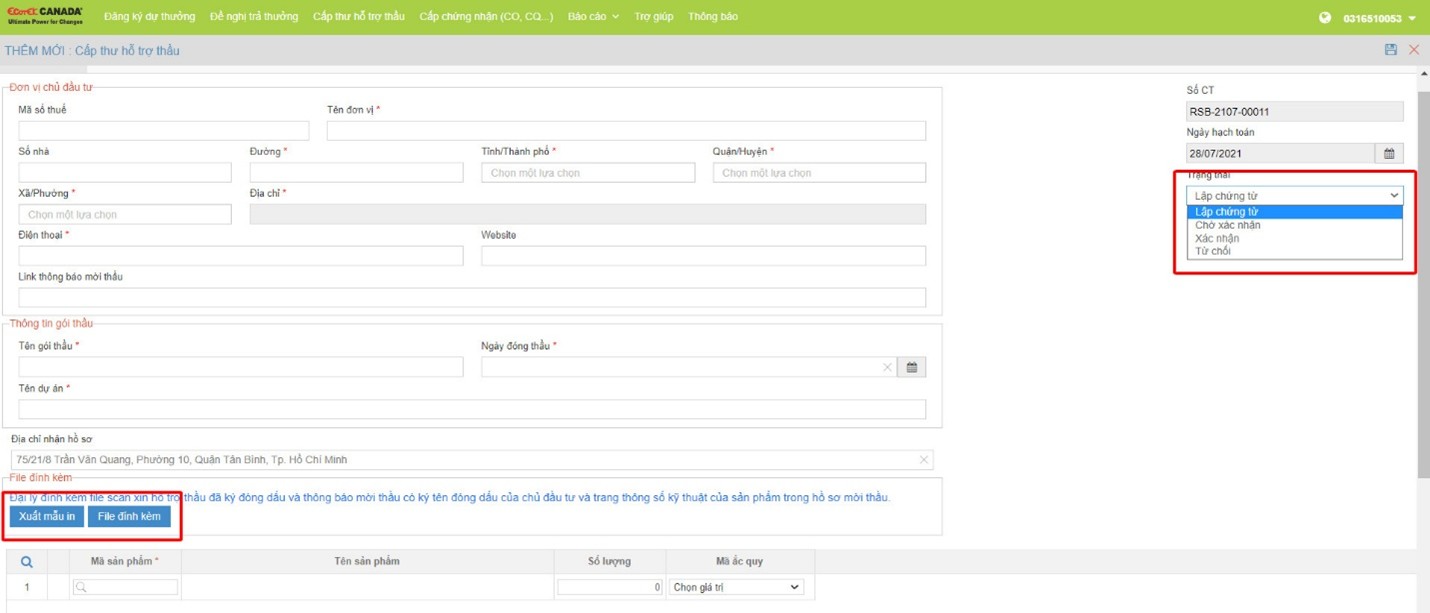Image resolution: width=1430 pixels, height=613 pixels.
Task: Focus the Tên dự án input
Action: (472, 409)
